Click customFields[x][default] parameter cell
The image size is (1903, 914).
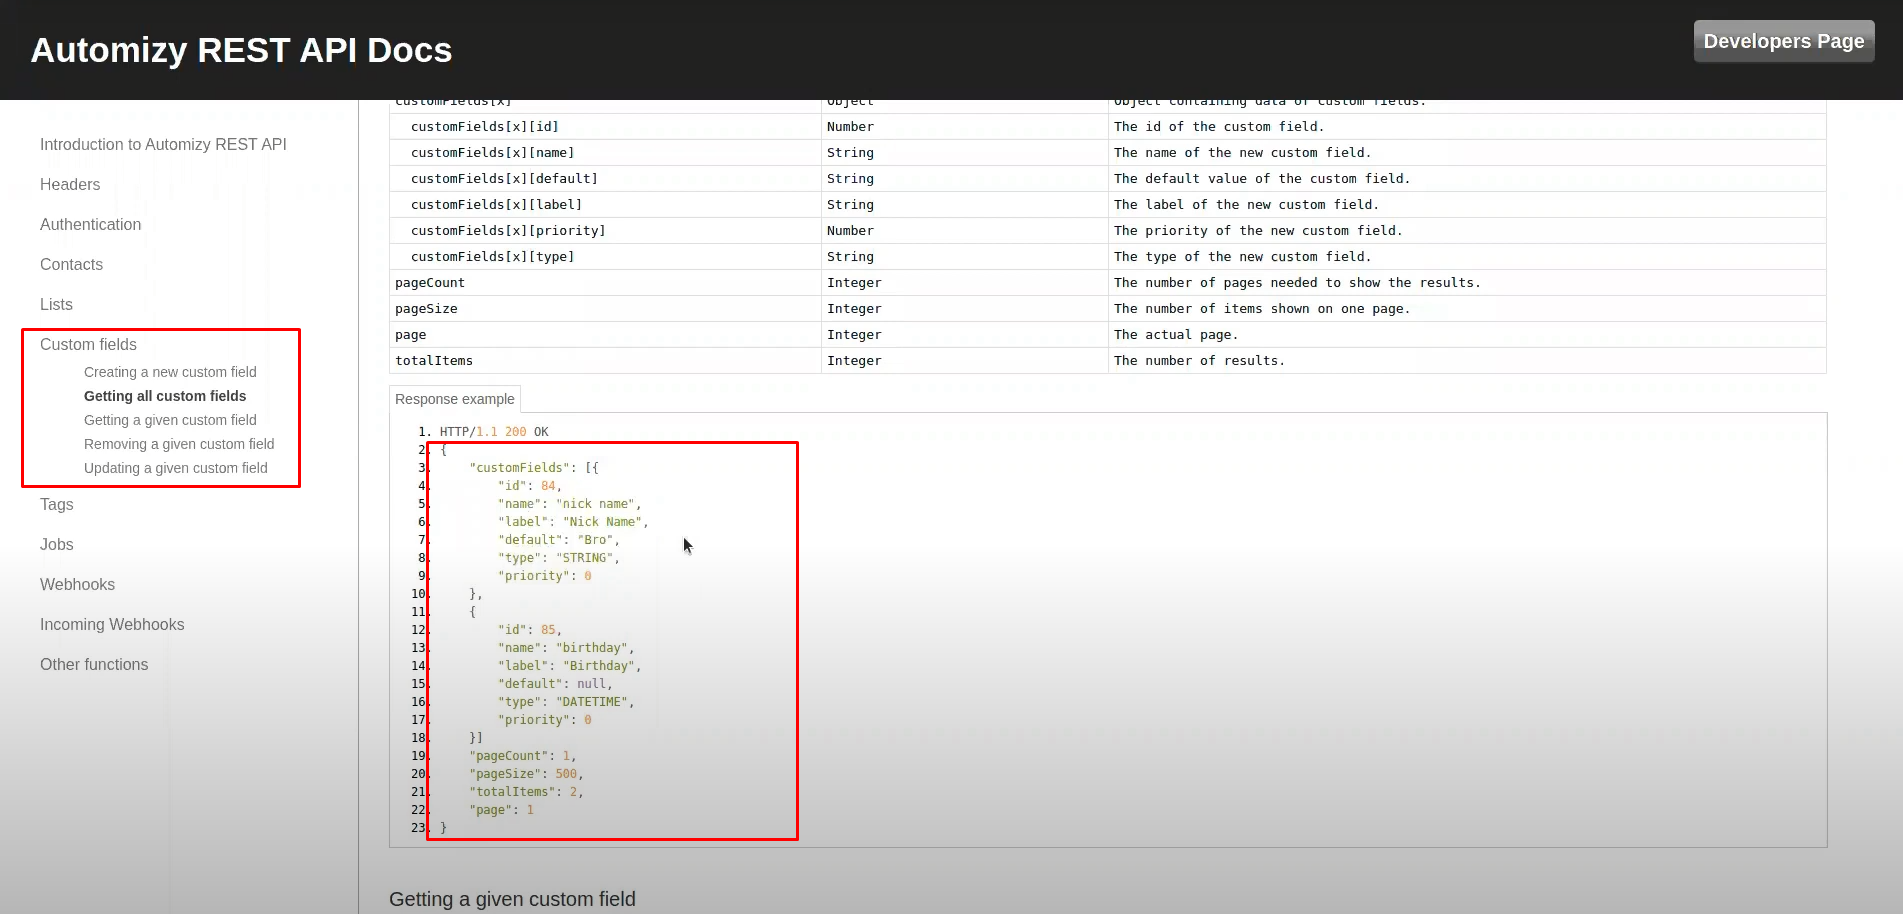605,179
